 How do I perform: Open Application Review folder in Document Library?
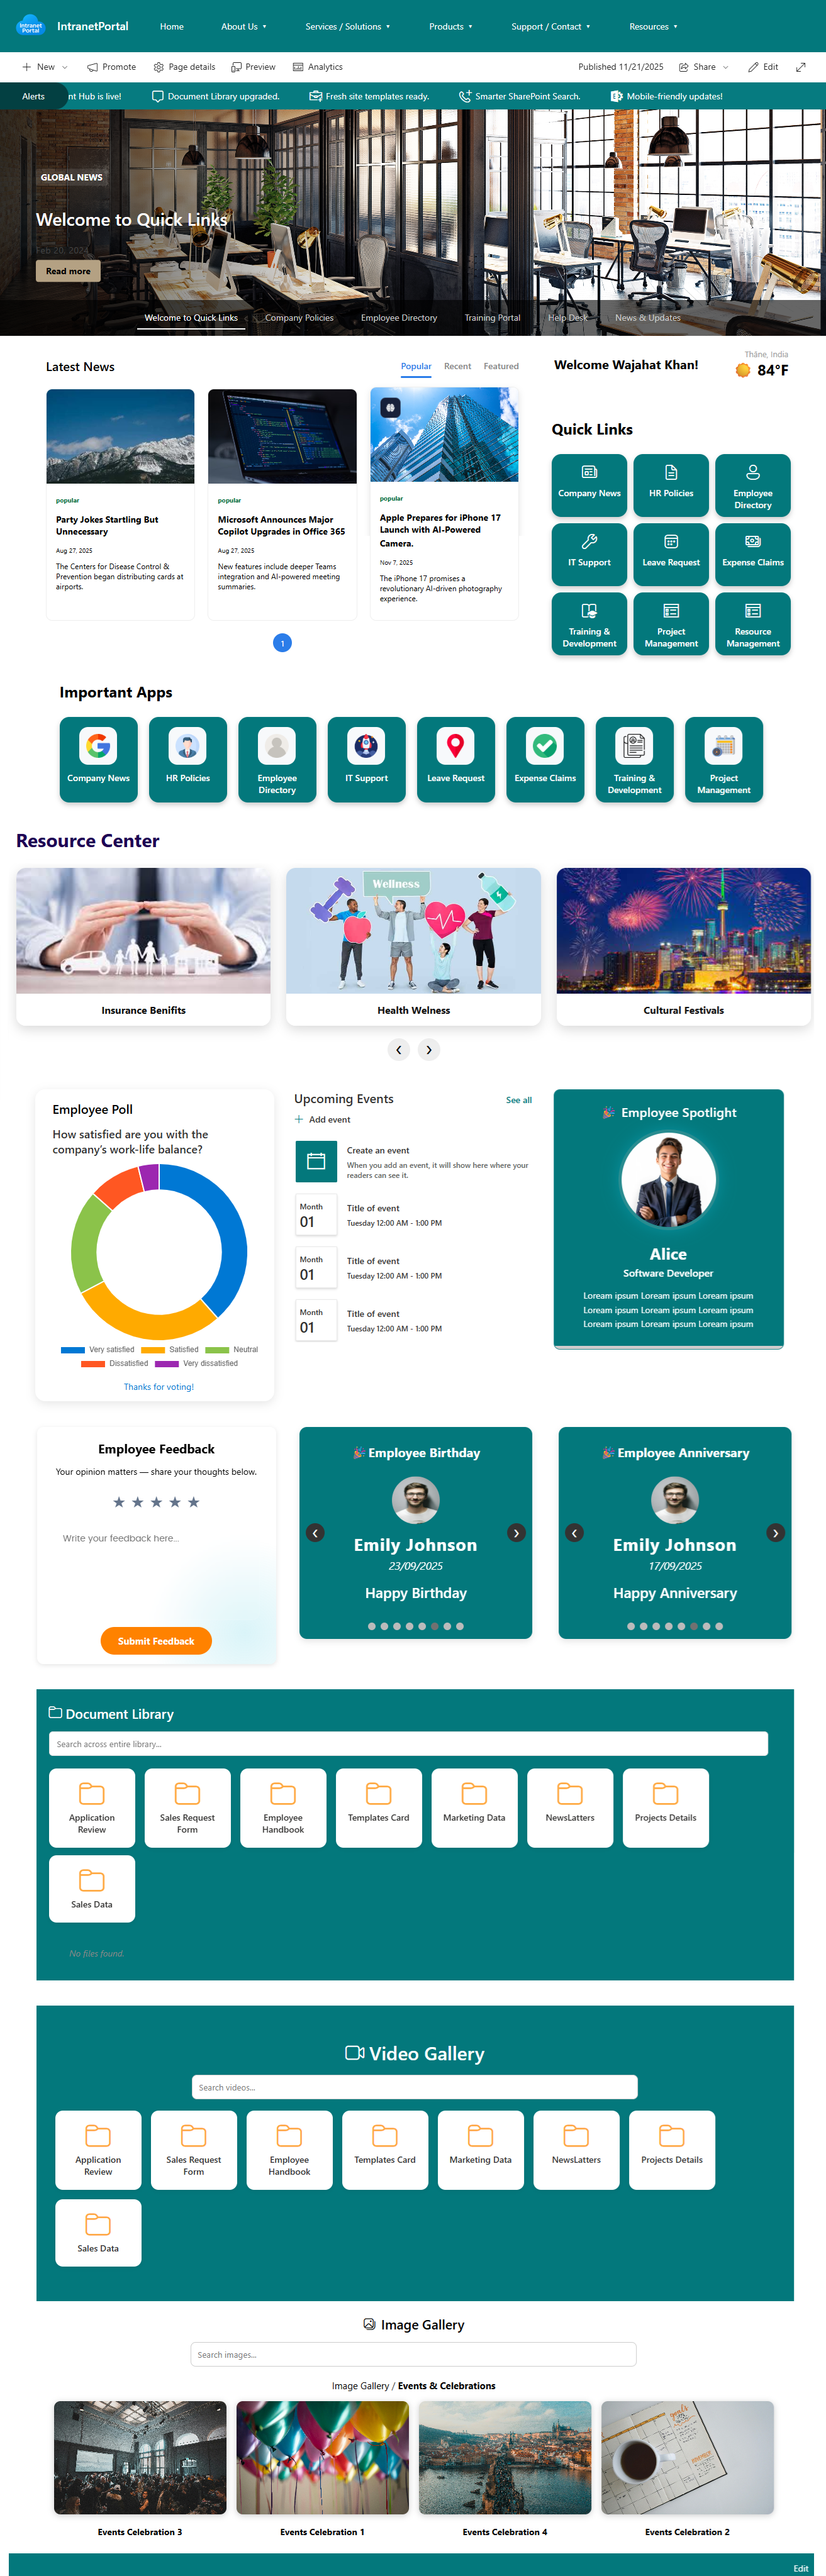(x=92, y=1807)
